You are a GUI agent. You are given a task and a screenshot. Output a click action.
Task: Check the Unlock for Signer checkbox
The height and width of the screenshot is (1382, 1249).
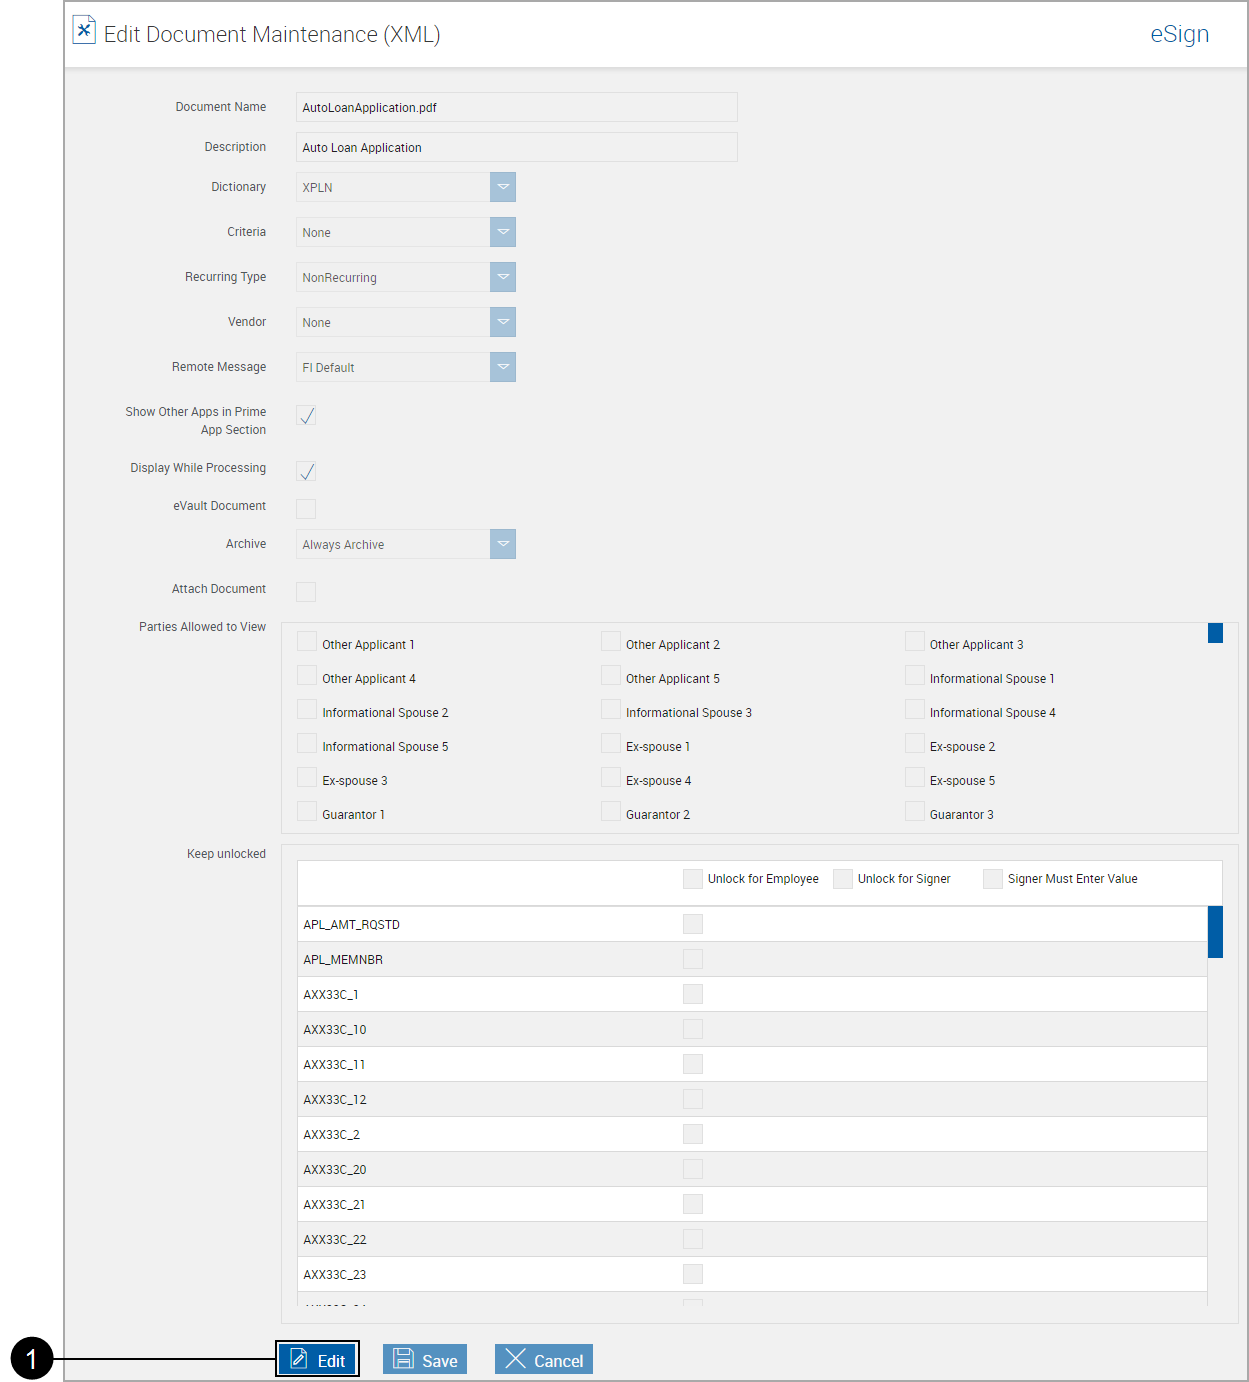[x=842, y=878]
